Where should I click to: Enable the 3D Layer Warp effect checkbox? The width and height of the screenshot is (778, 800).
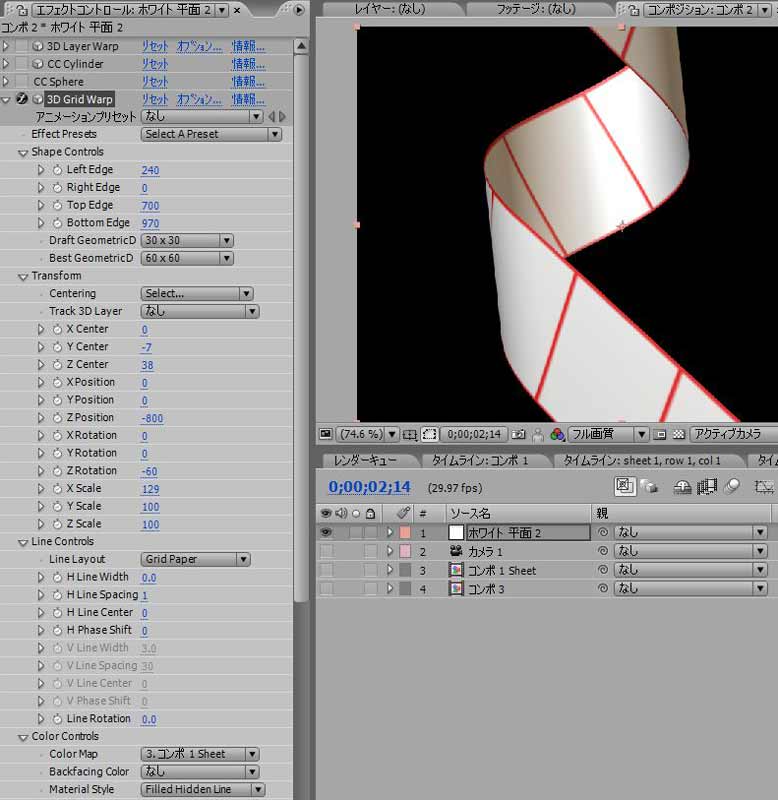click(x=21, y=46)
